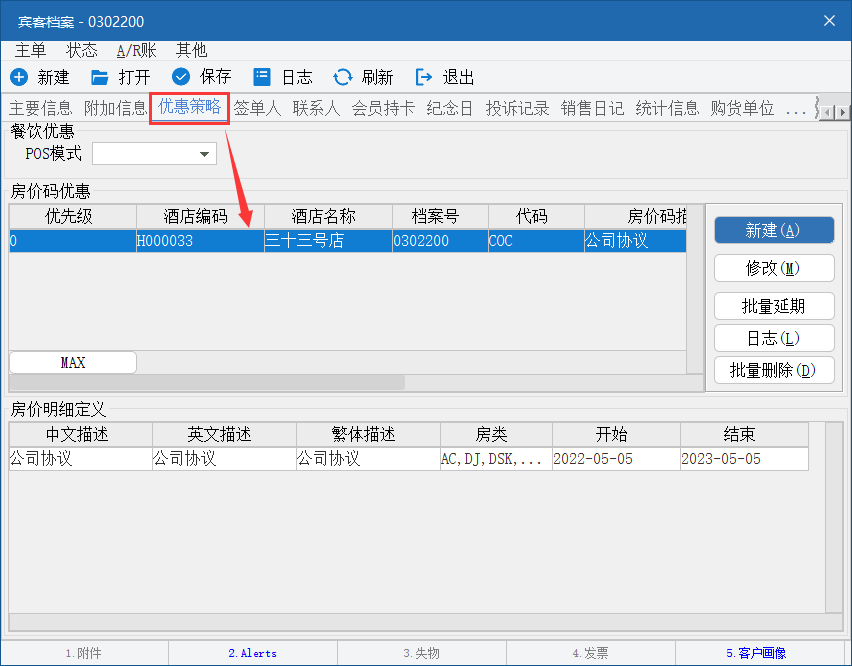Click the 0302200 archive number cell
The height and width of the screenshot is (666, 852).
[x=440, y=241]
